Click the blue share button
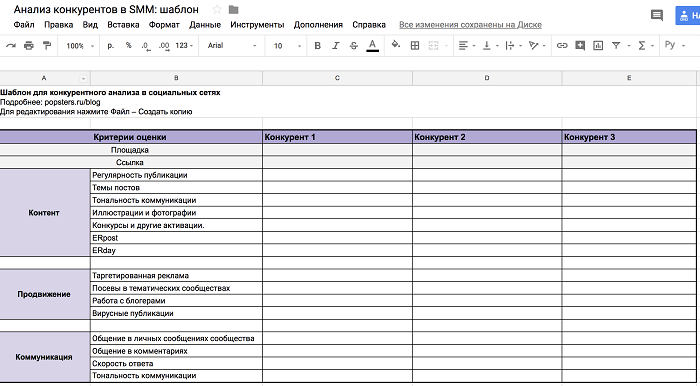The width and height of the screenshot is (700, 386). pyautogui.click(x=688, y=16)
